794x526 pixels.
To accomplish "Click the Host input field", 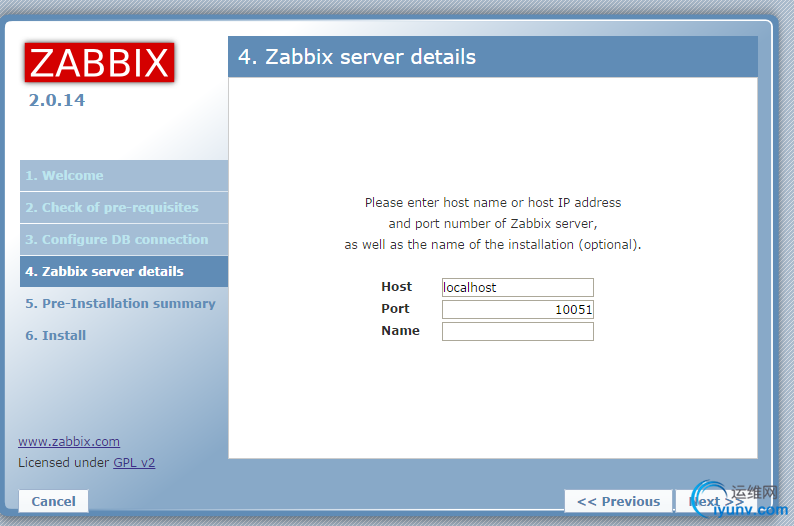I will click(x=518, y=288).
